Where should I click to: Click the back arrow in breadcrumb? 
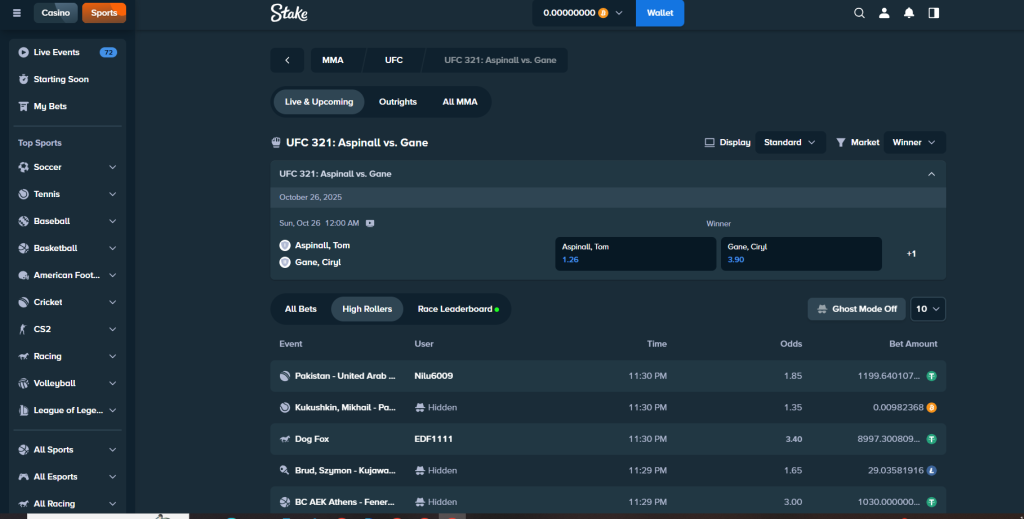pyautogui.click(x=287, y=60)
